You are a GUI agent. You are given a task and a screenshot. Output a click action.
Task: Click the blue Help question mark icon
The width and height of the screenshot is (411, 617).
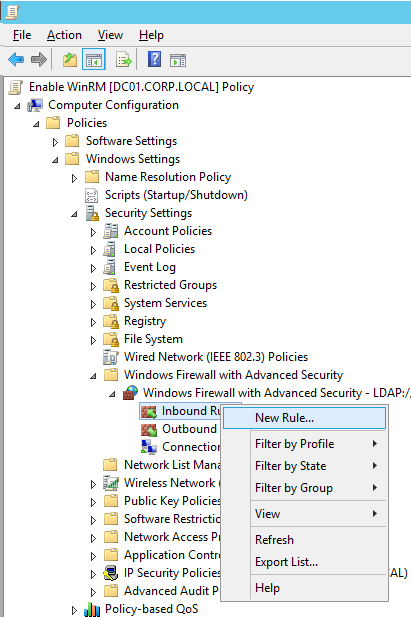click(x=154, y=59)
